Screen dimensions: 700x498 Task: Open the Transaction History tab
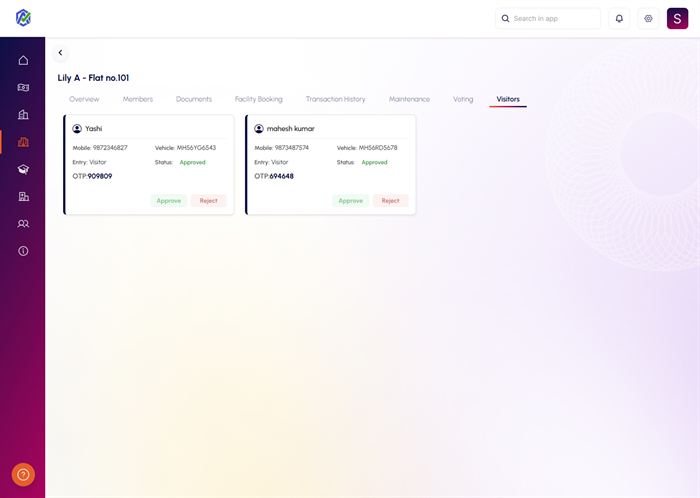335,99
